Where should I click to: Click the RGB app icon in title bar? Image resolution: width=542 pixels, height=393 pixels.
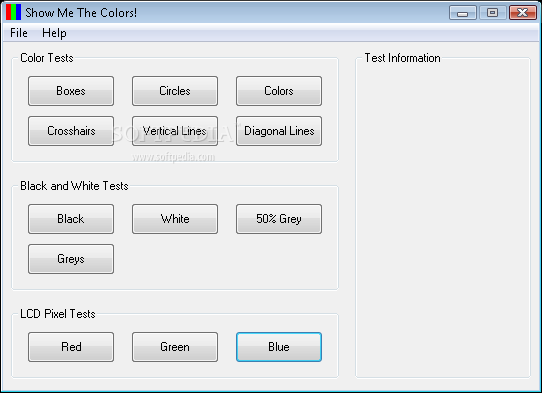click(x=13, y=12)
